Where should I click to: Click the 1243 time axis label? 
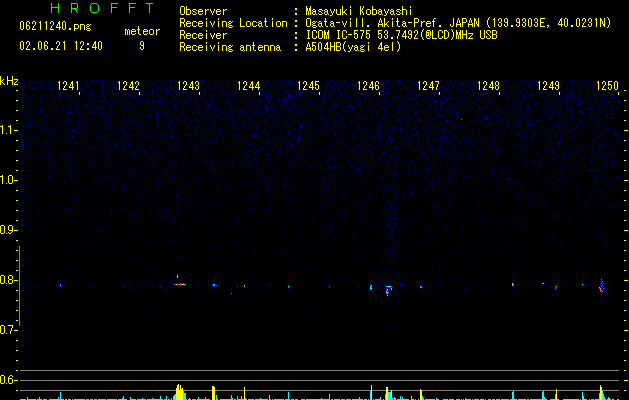click(189, 86)
